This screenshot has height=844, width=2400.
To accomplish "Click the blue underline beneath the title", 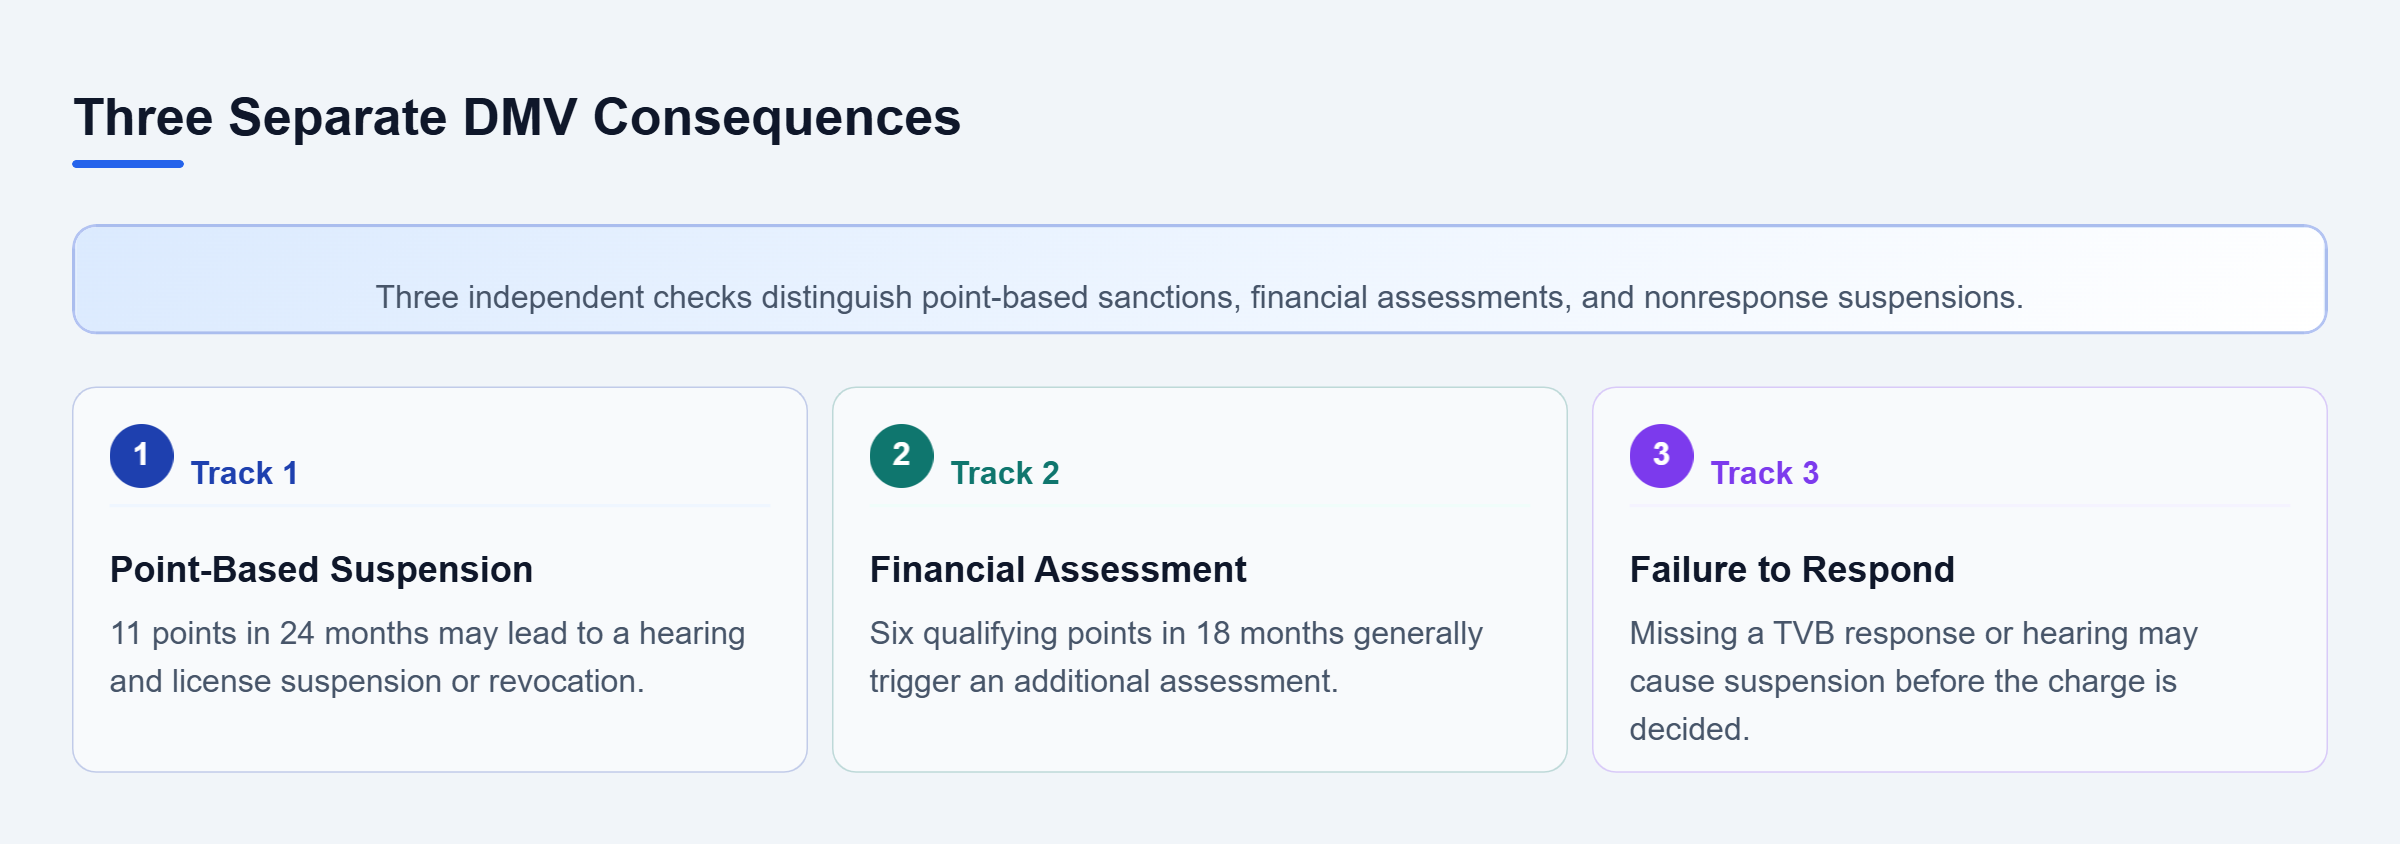I will pos(128,164).
